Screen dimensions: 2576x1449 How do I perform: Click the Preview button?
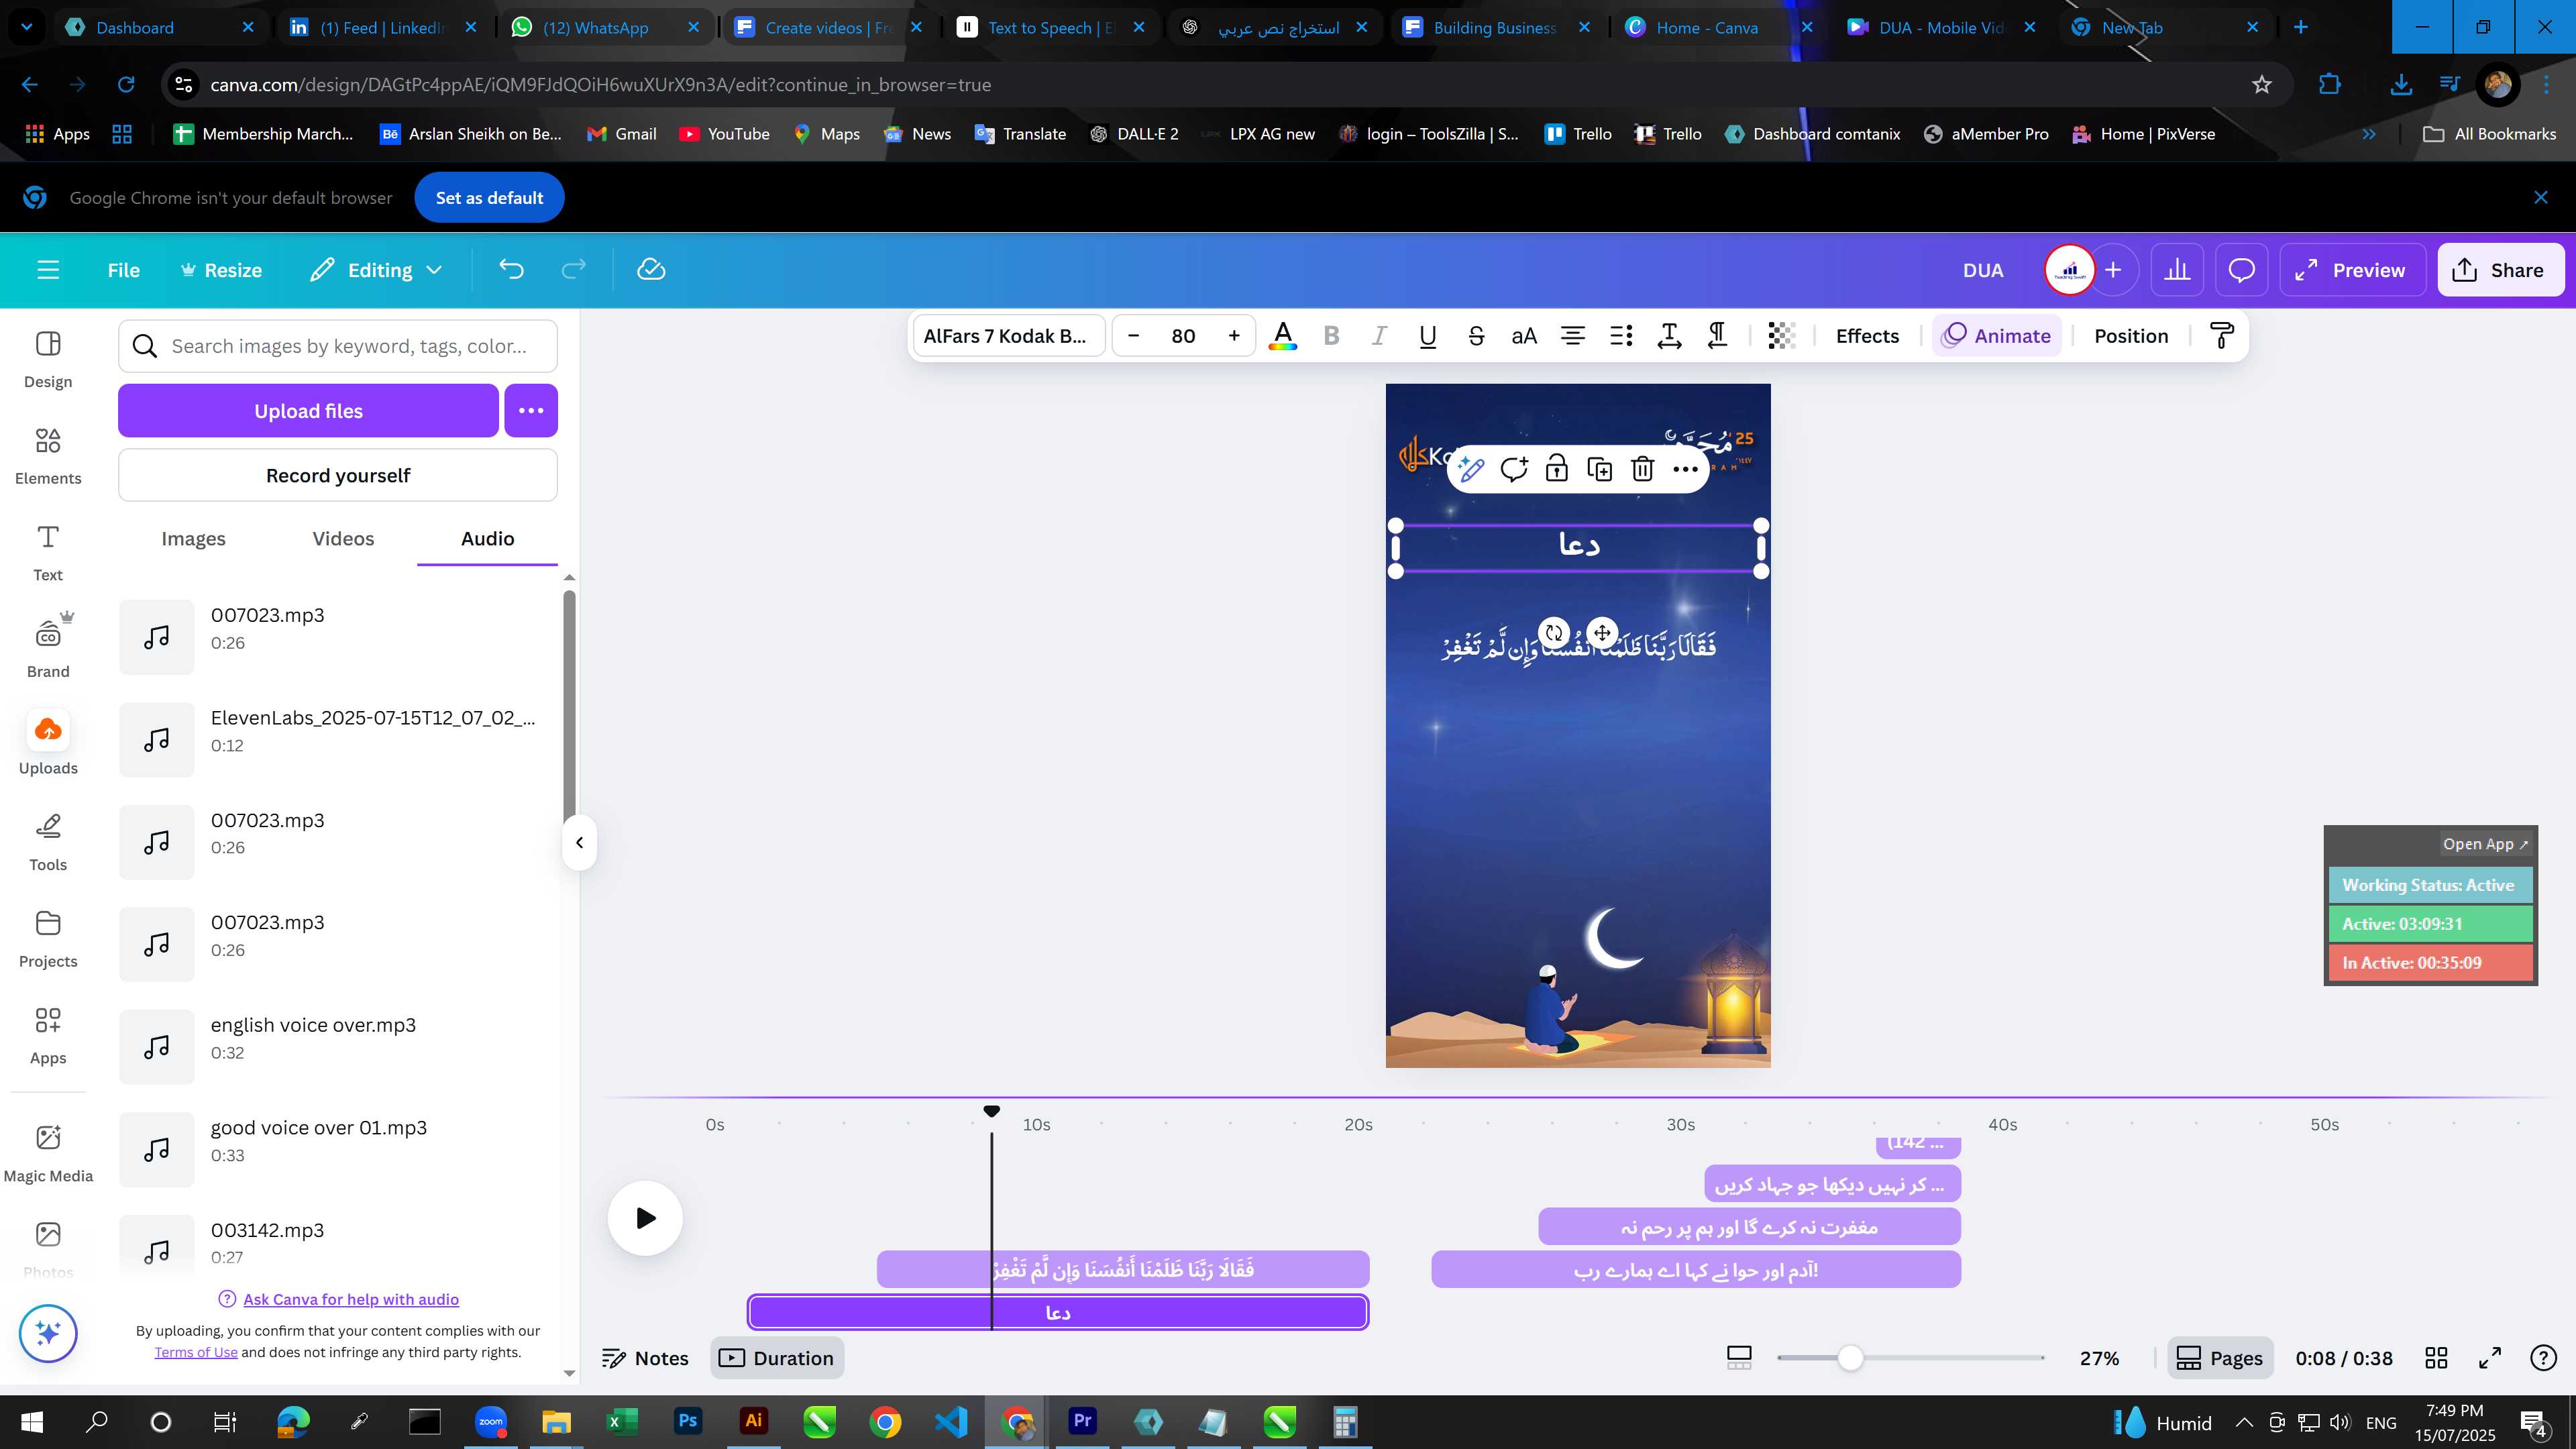(2352, 270)
